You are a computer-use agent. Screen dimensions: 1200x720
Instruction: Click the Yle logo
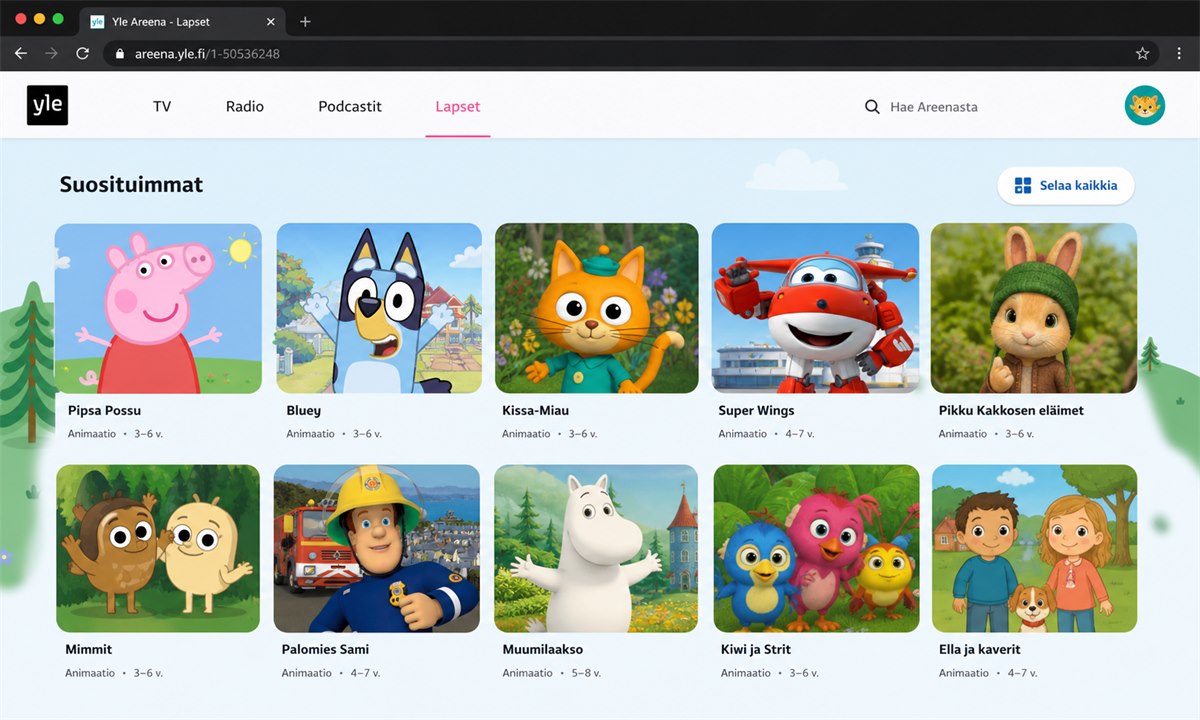[x=47, y=105]
